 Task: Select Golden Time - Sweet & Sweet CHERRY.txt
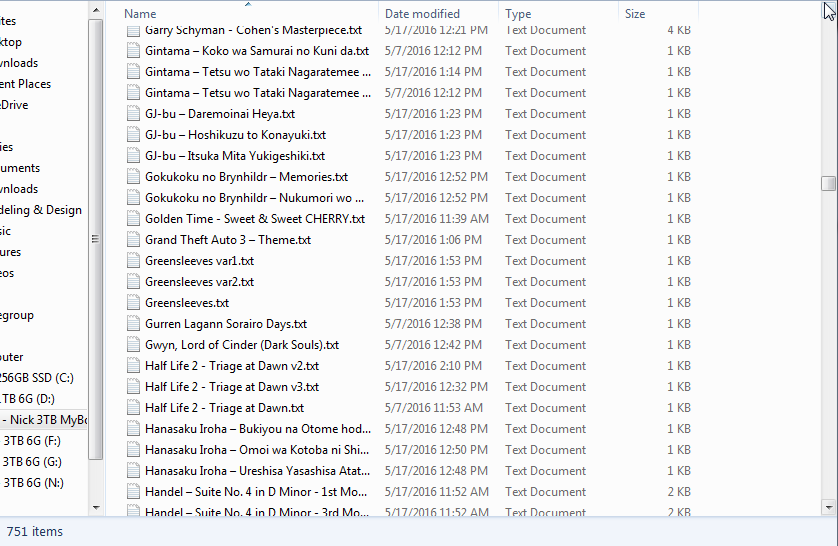click(255, 219)
